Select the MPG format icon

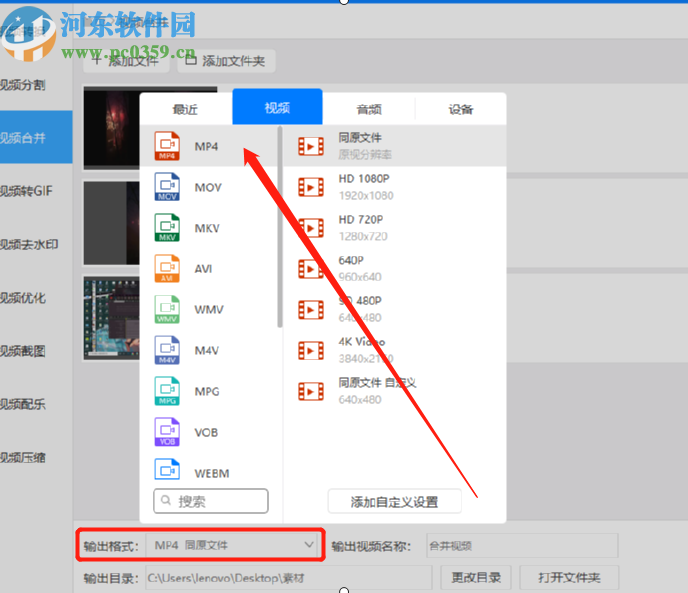167,391
